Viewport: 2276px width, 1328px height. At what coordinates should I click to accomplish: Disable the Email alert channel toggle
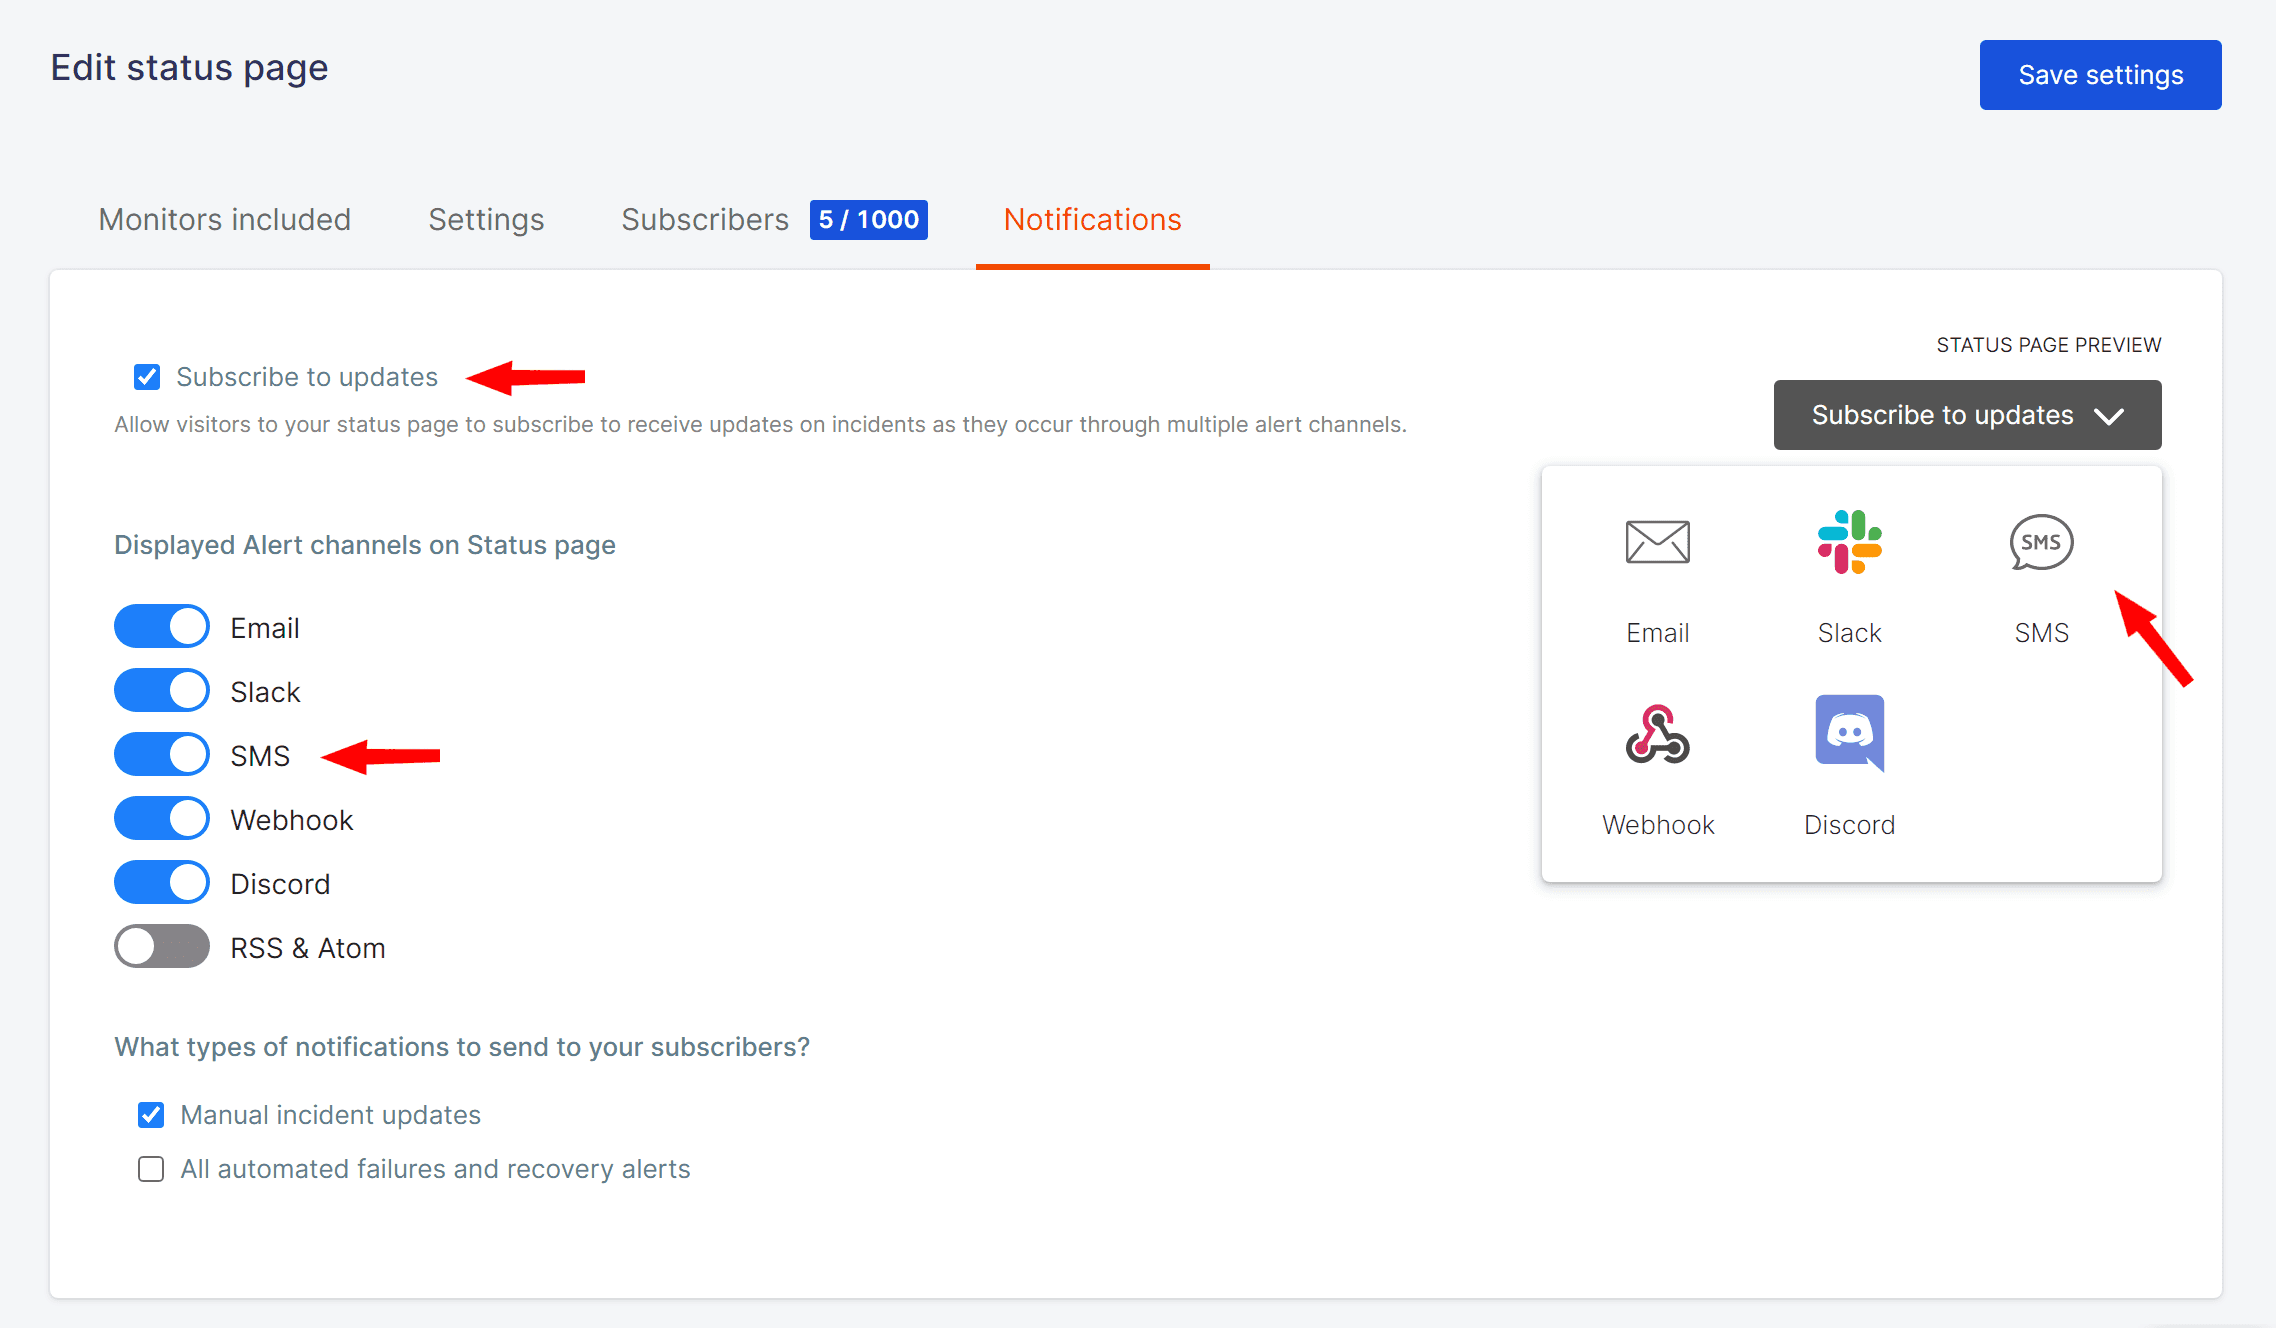162,627
